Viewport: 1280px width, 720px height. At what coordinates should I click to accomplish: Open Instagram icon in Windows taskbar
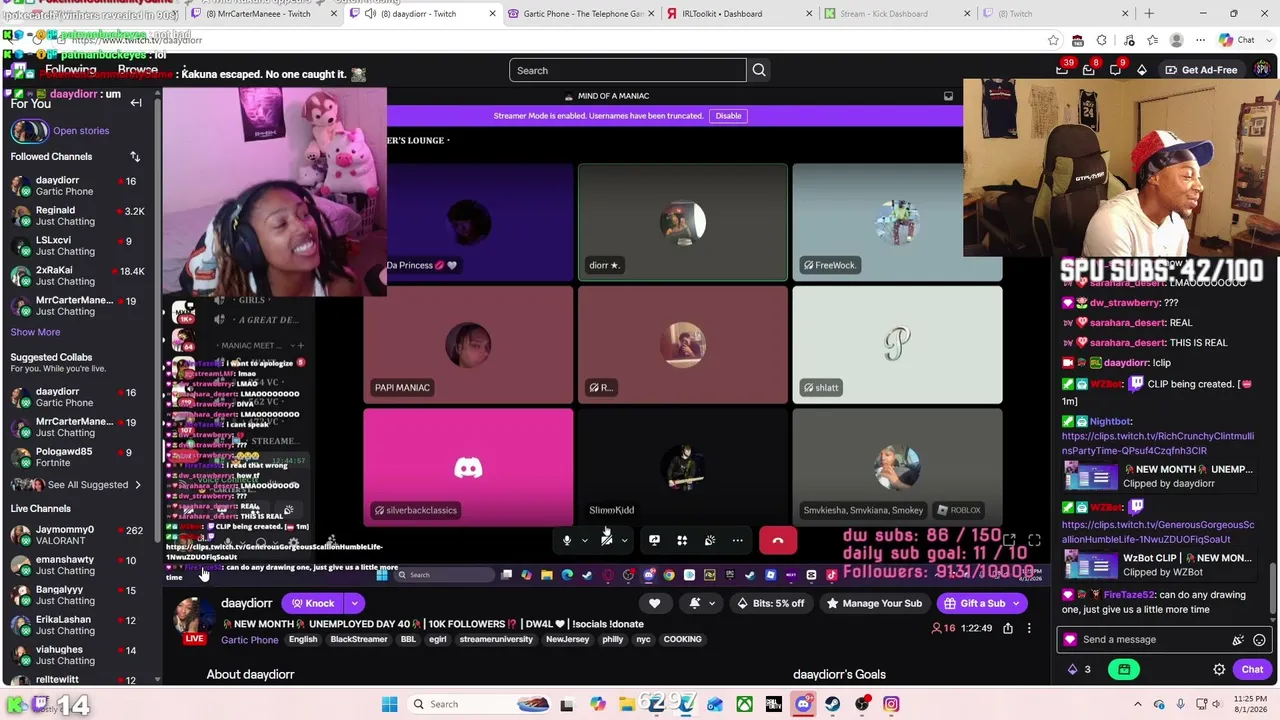click(891, 704)
